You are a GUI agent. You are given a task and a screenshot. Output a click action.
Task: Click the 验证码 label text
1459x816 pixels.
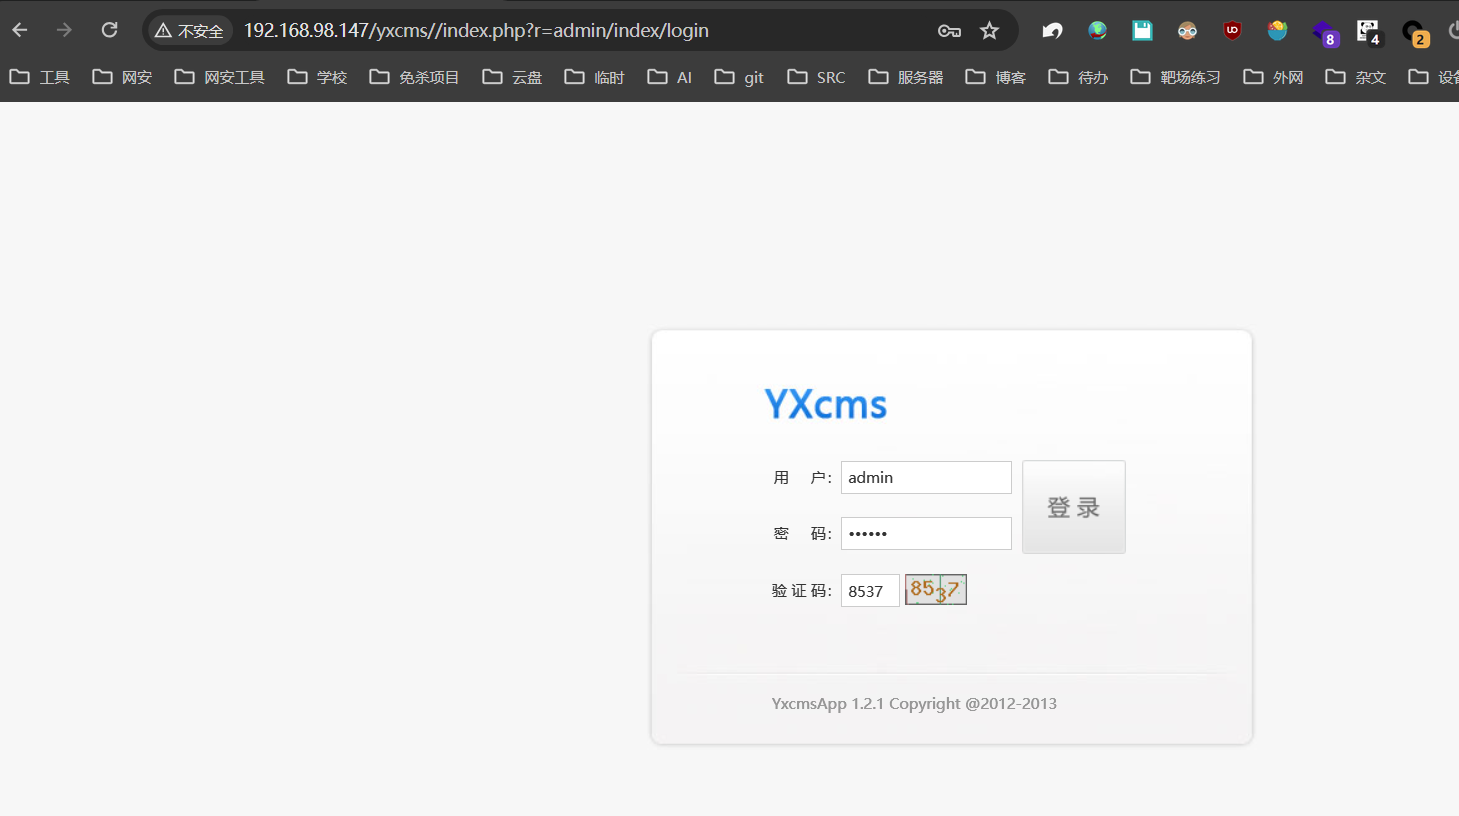tap(801, 591)
